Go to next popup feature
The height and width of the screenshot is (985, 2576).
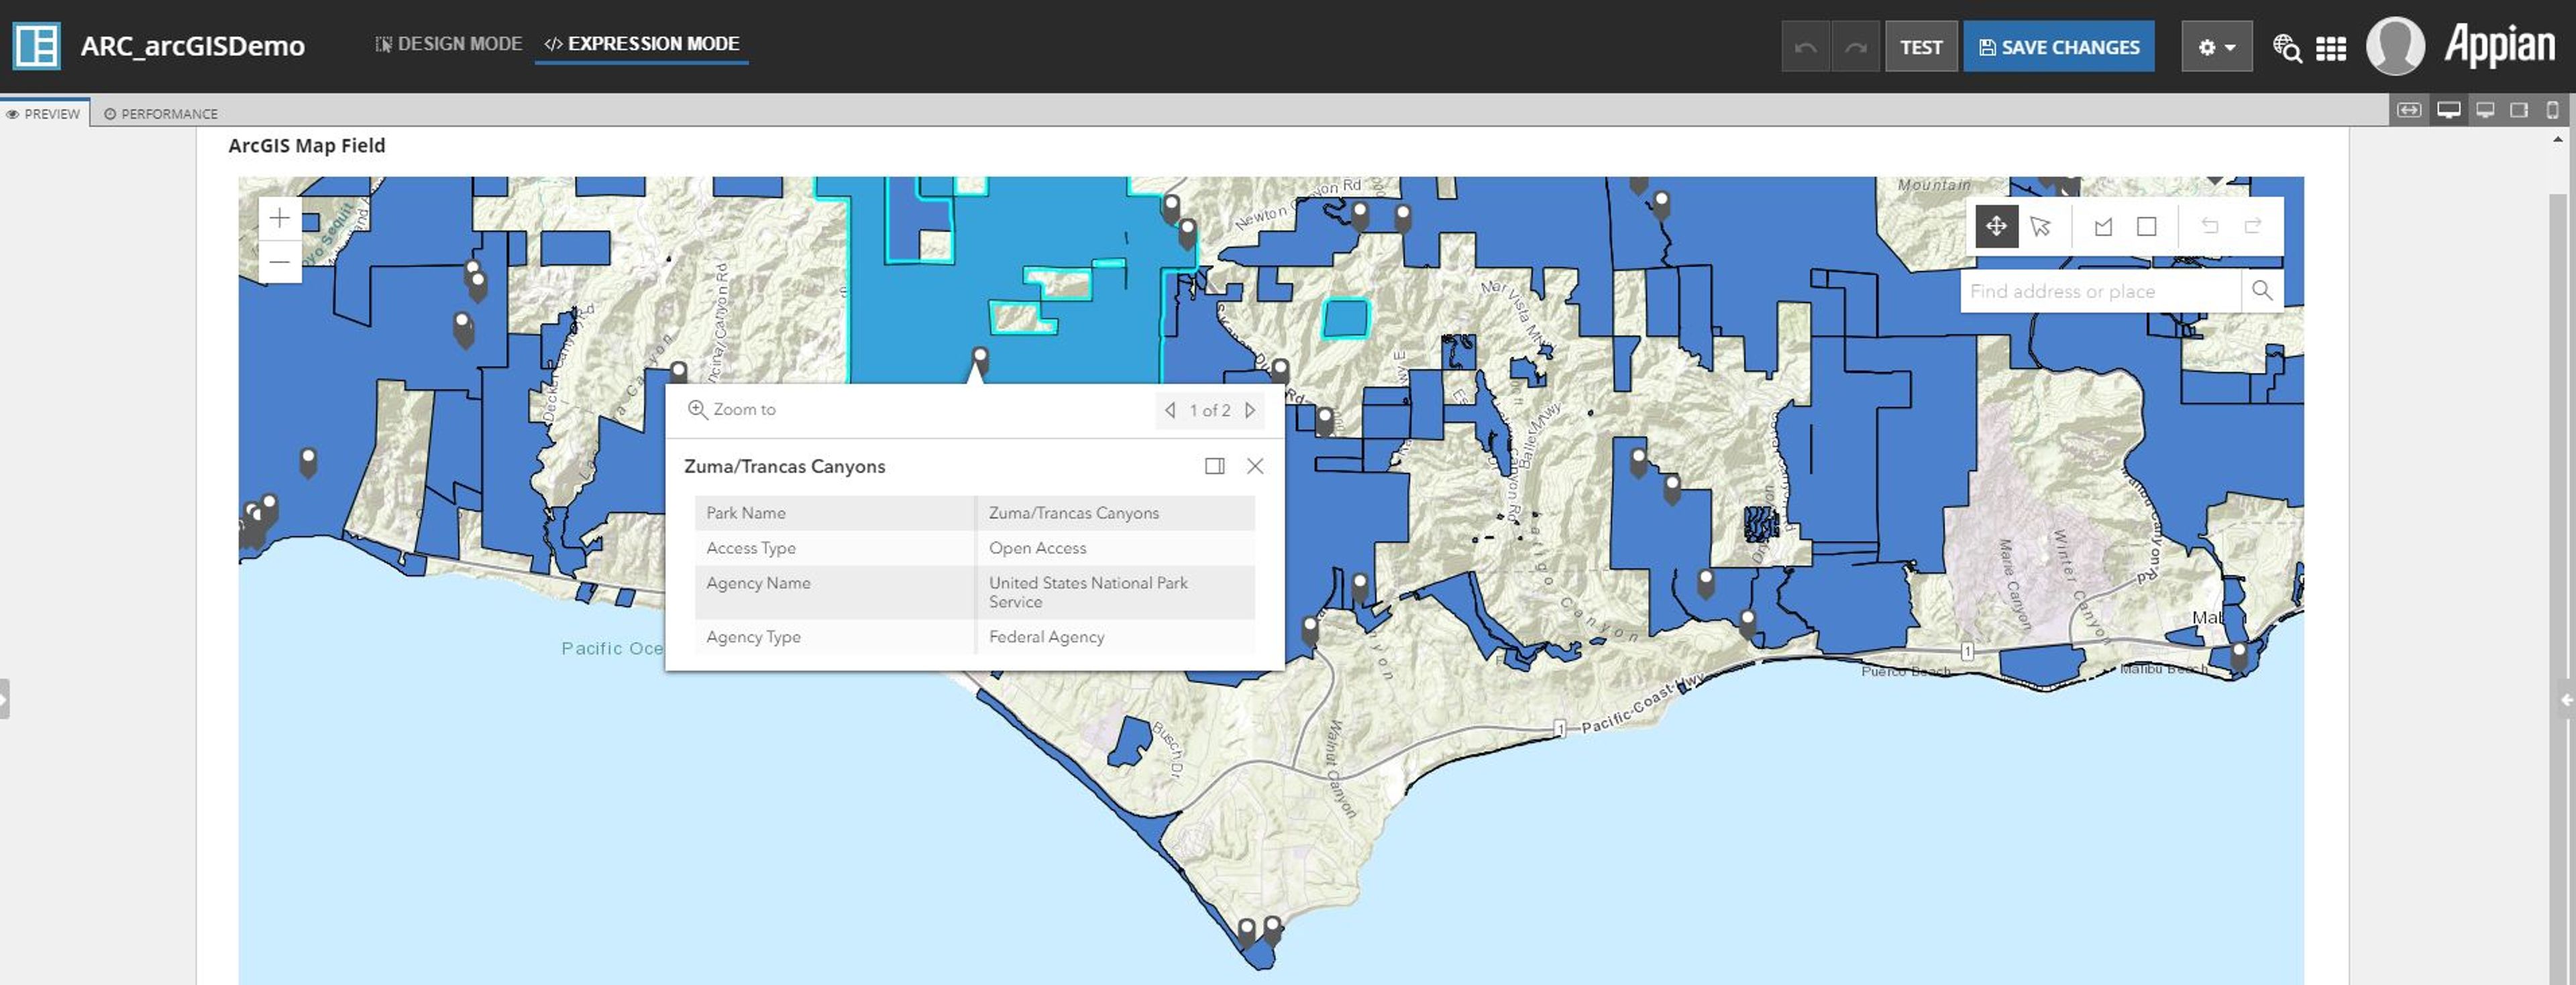1250,410
